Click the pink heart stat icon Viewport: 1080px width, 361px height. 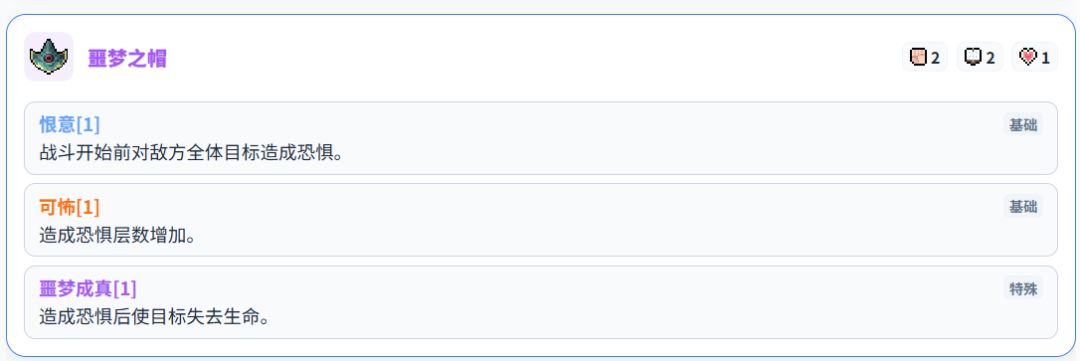(x=1028, y=58)
